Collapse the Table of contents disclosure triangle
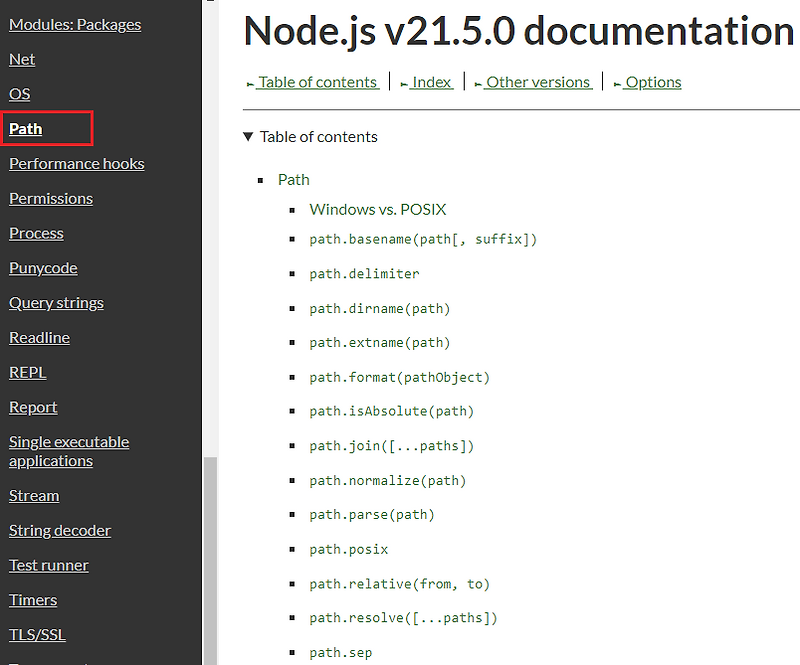 pyautogui.click(x=248, y=137)
